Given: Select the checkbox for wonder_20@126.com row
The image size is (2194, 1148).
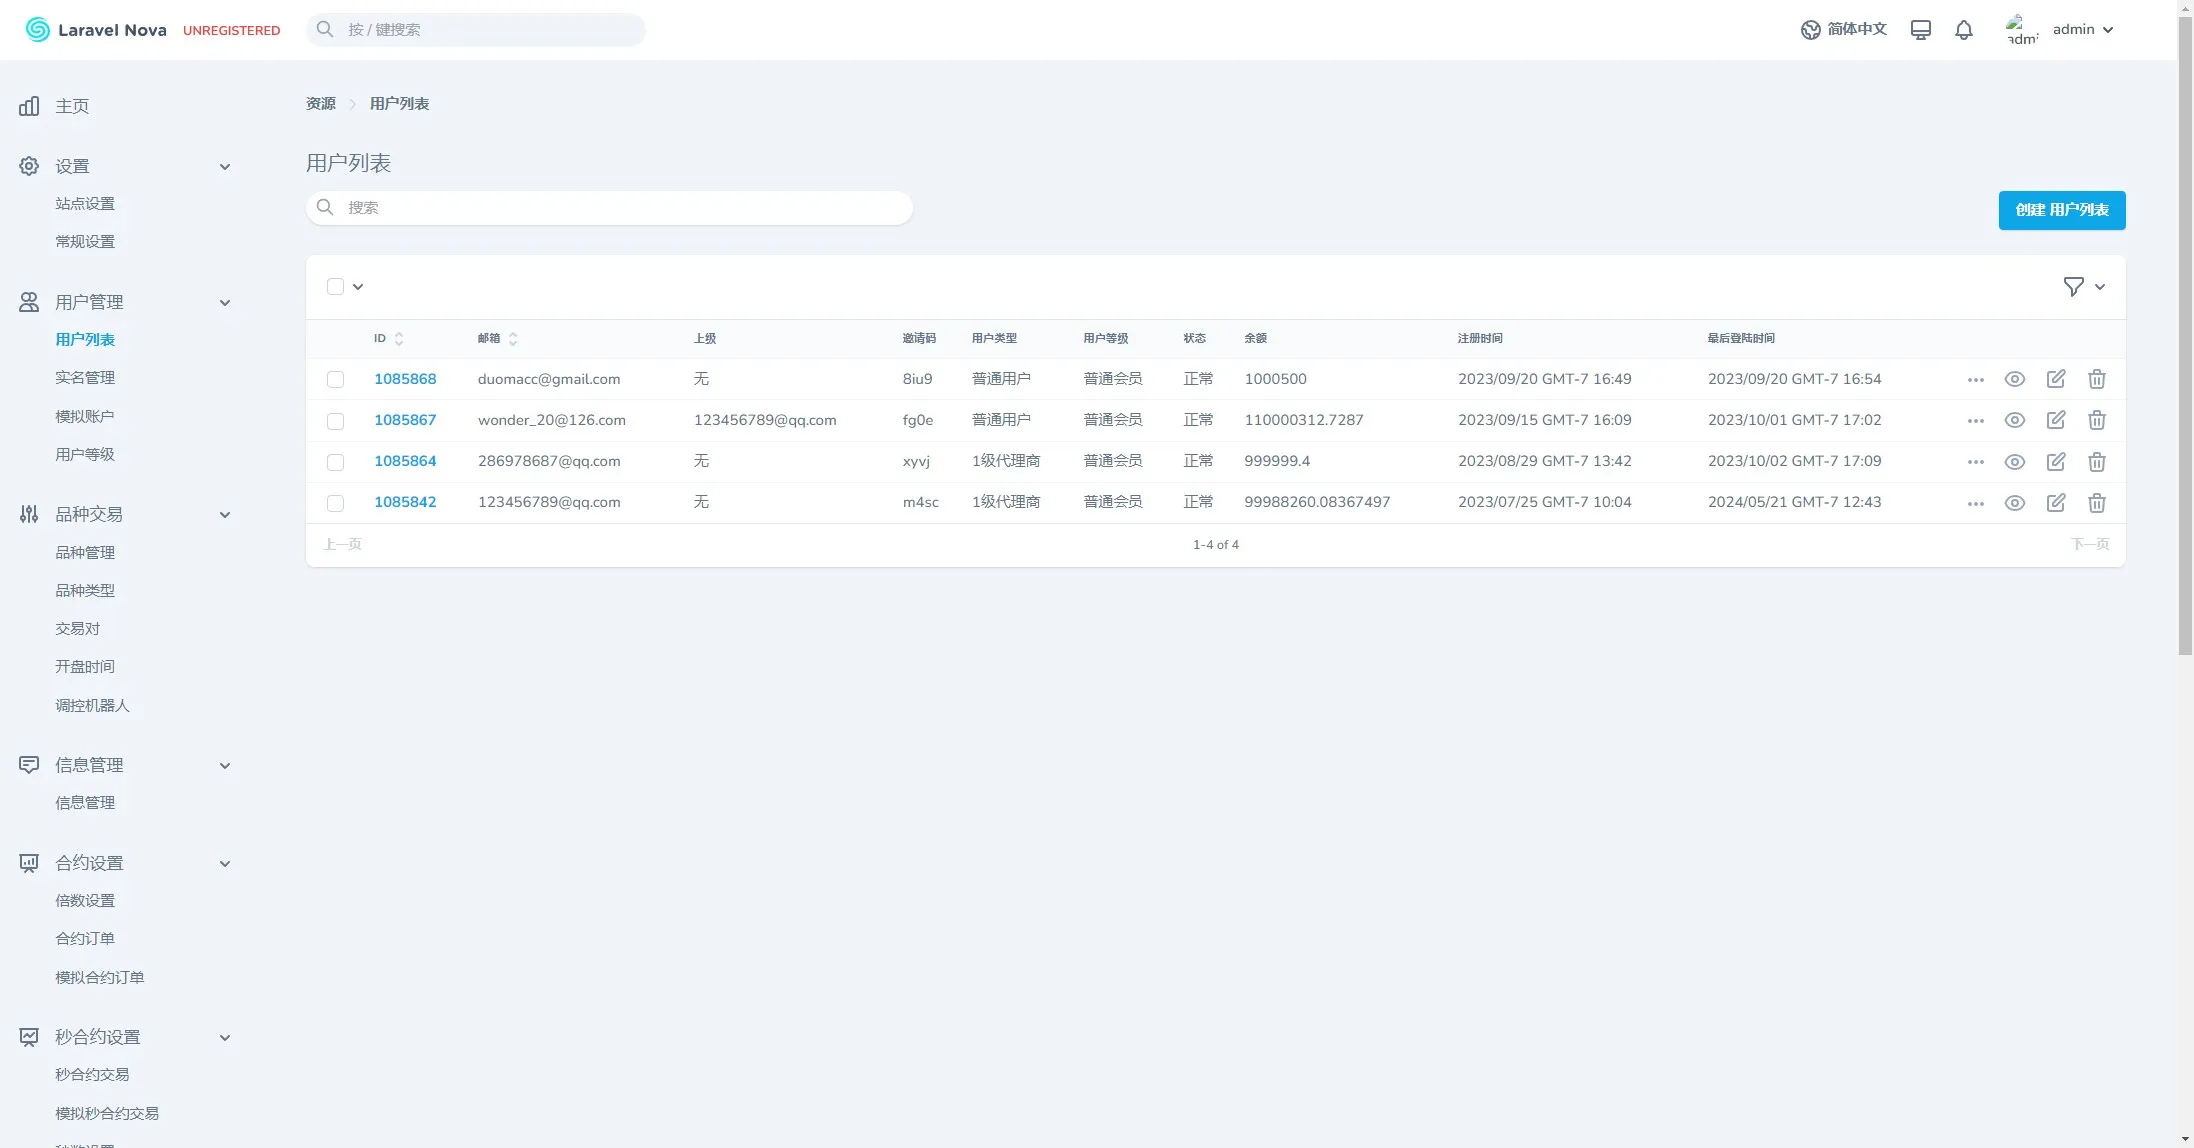Looking at the screenshot, I should (x=335, y=421).
